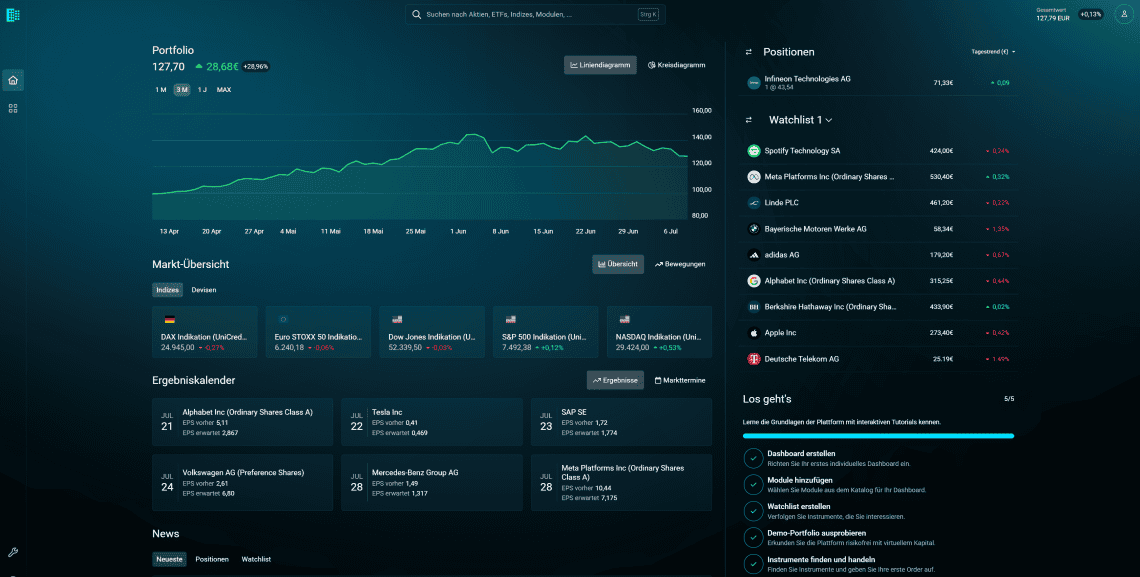Image resolution: width=1140 pixels, height=577 pixels.
Task: Click the Linde PLC logo icon
Action: (754, 203)
